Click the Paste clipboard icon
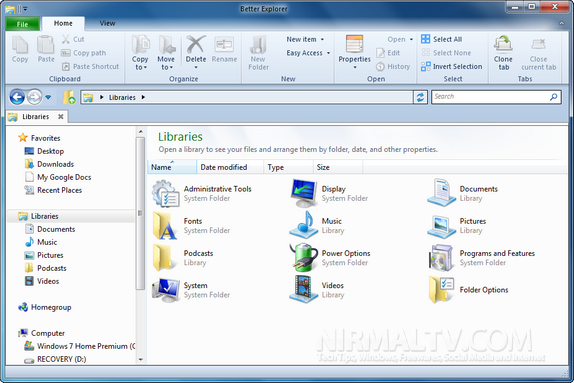The image size is (574, 383). (x=46, y=45)
